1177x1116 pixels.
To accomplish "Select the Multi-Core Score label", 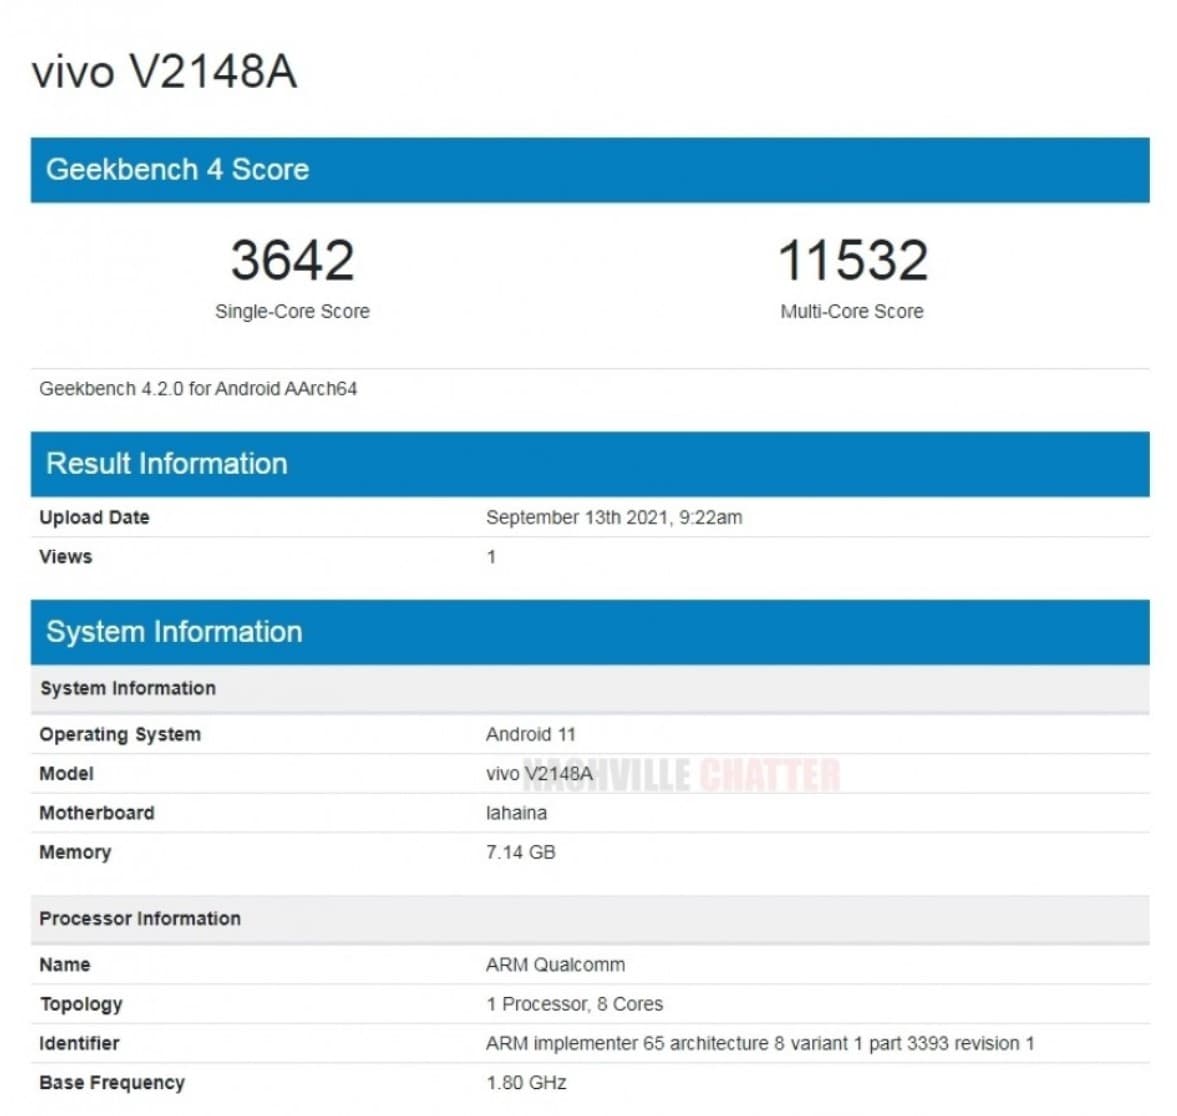I will pyautogui.click(x=852, y=312).
